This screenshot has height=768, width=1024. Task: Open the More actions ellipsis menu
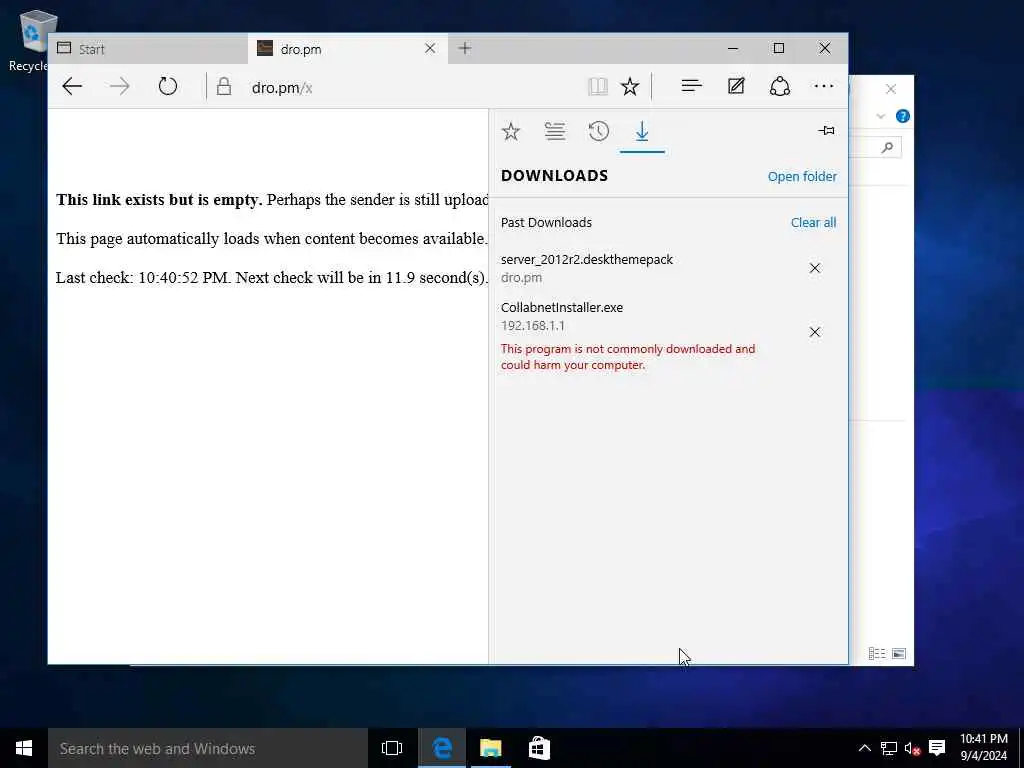[x=824, y=86]
